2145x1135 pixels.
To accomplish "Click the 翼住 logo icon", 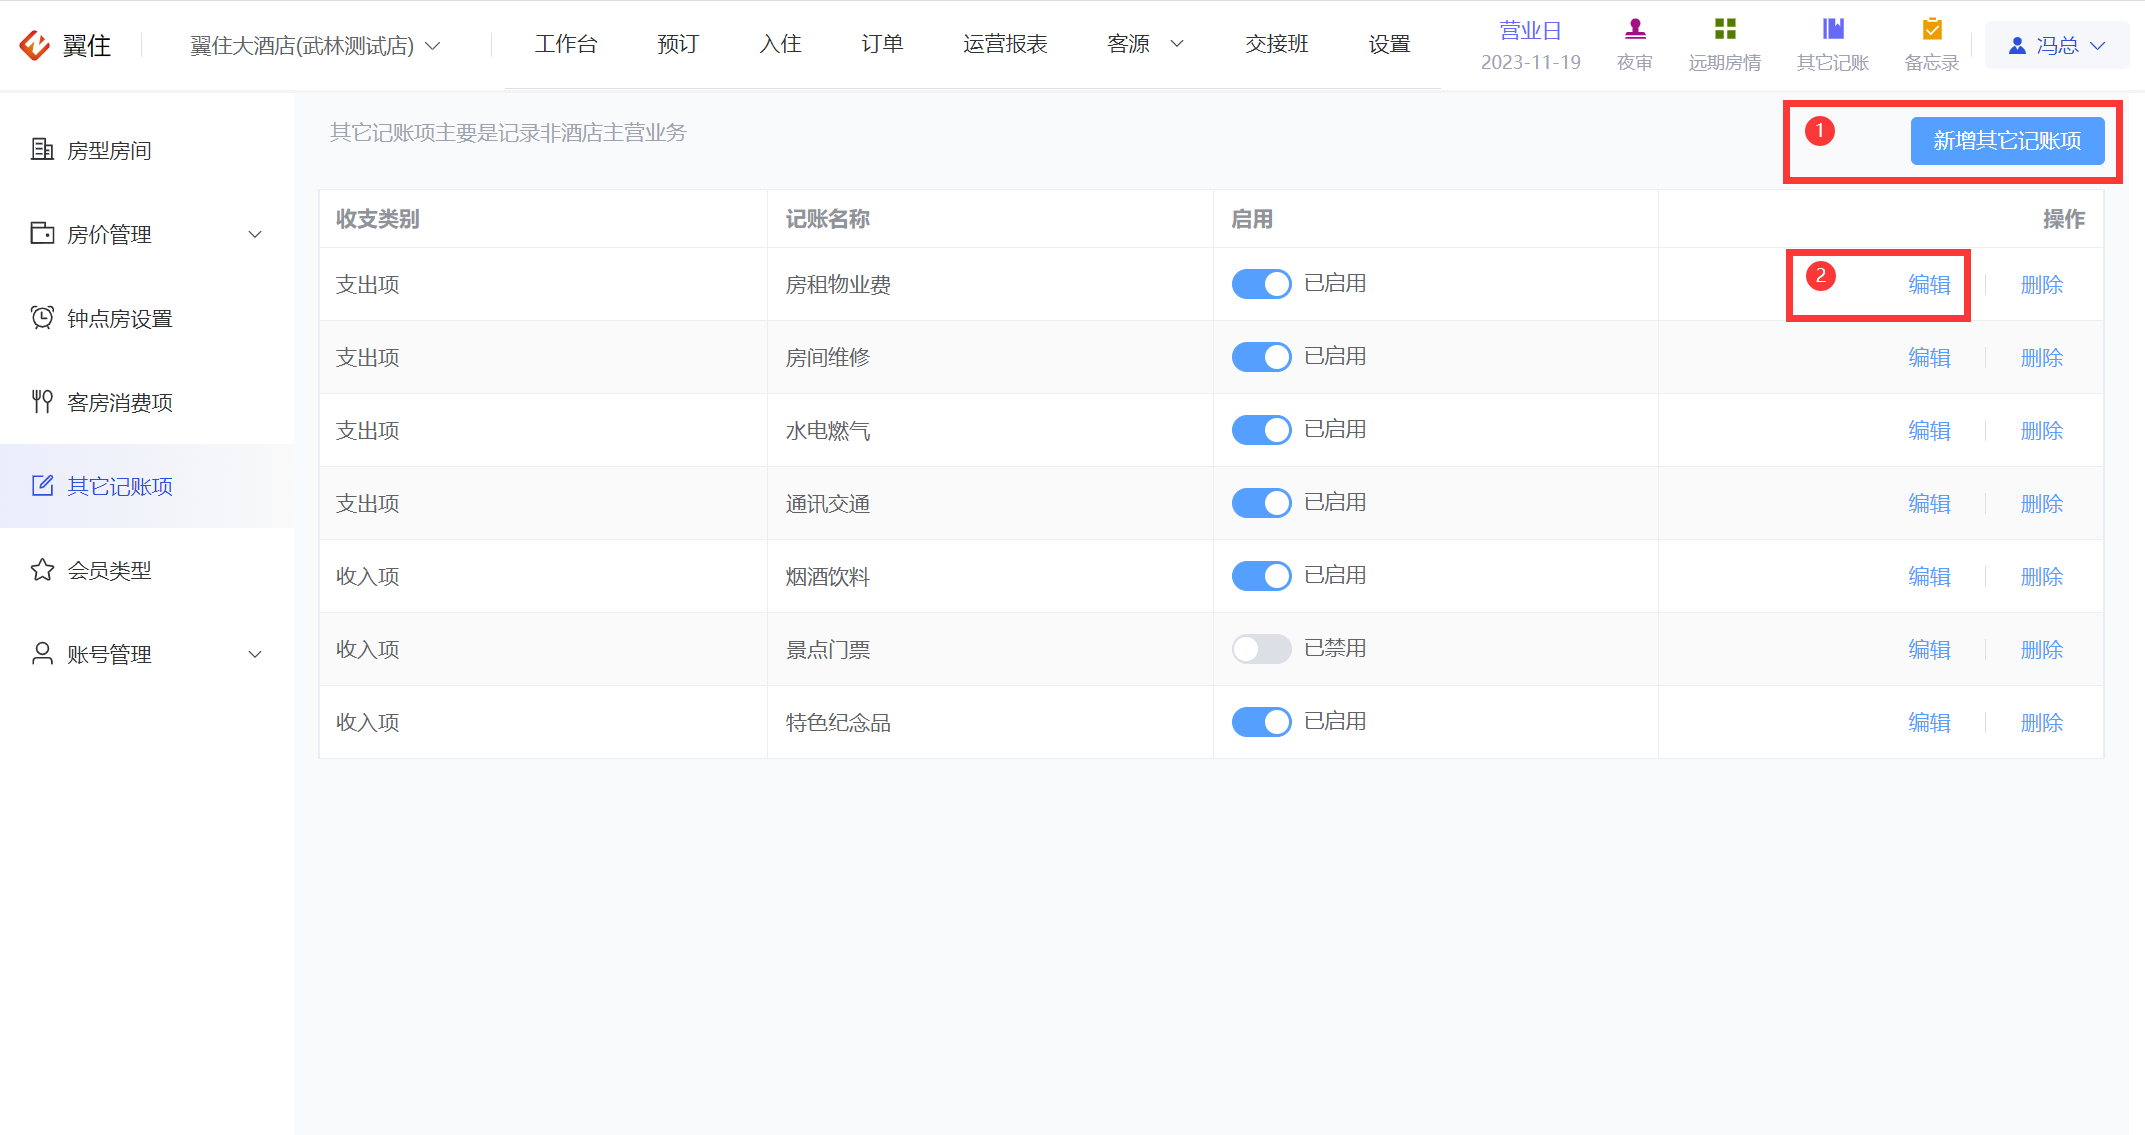I will click(x=35, y=45).
